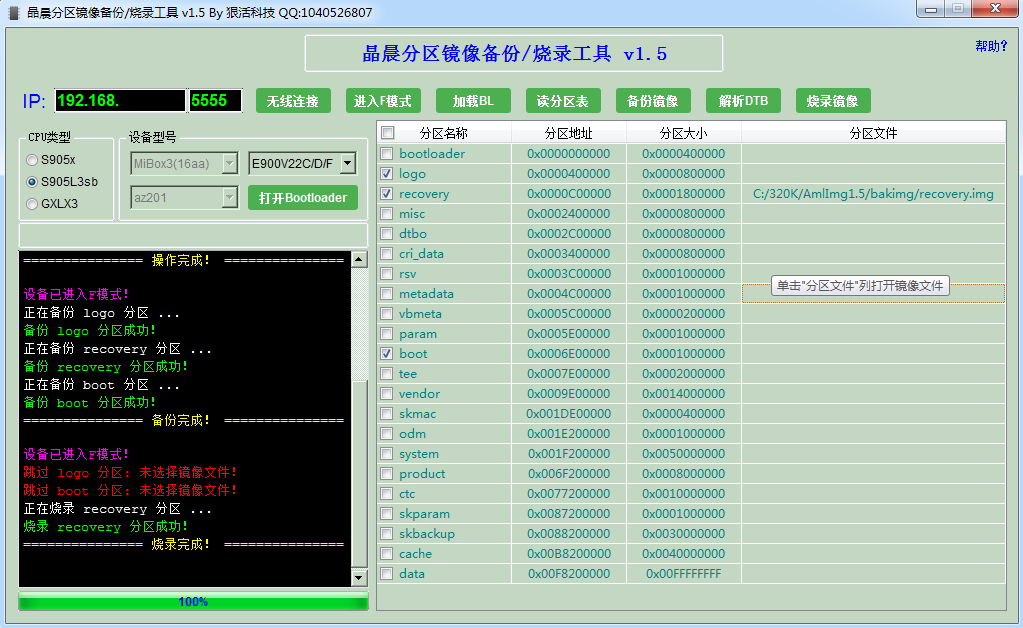
Task: Uncheck the recovery partition checkbox
Action: pos(387,194)
